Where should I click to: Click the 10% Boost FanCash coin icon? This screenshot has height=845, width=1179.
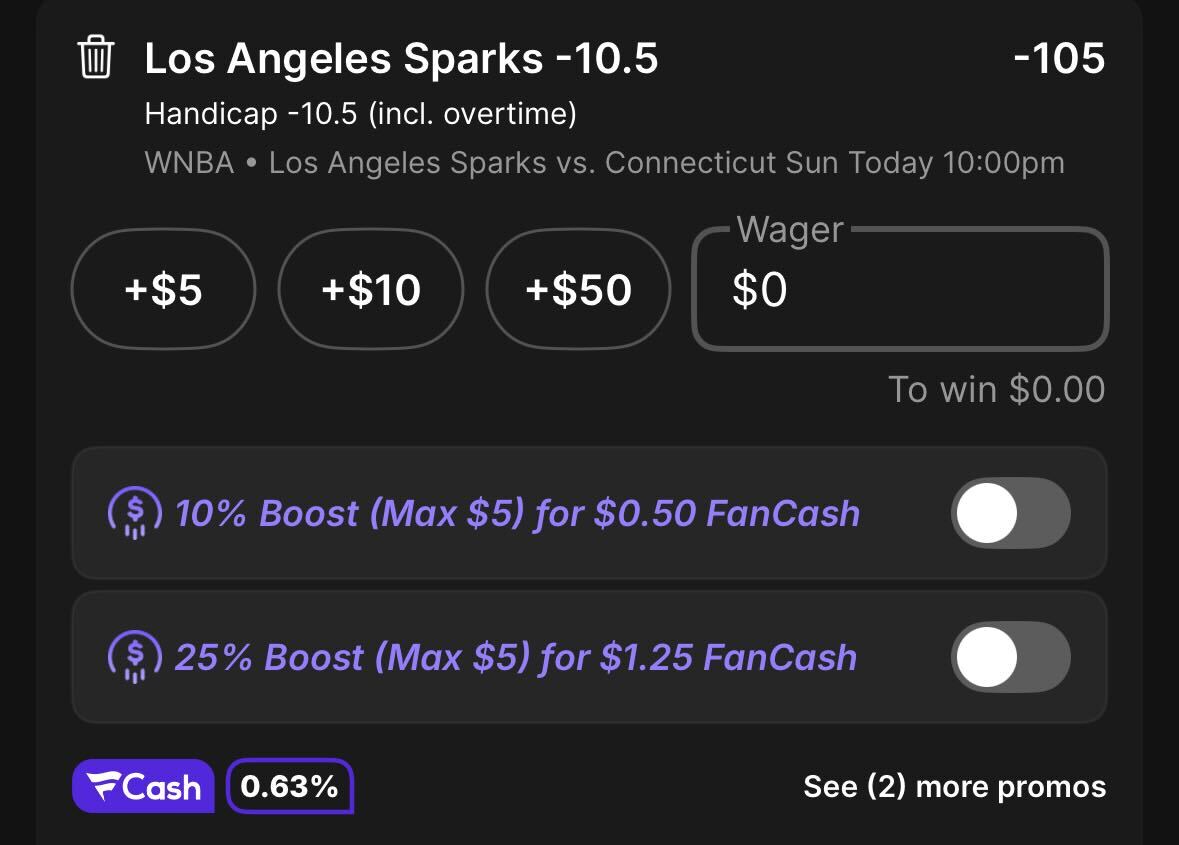pos(135,513)
